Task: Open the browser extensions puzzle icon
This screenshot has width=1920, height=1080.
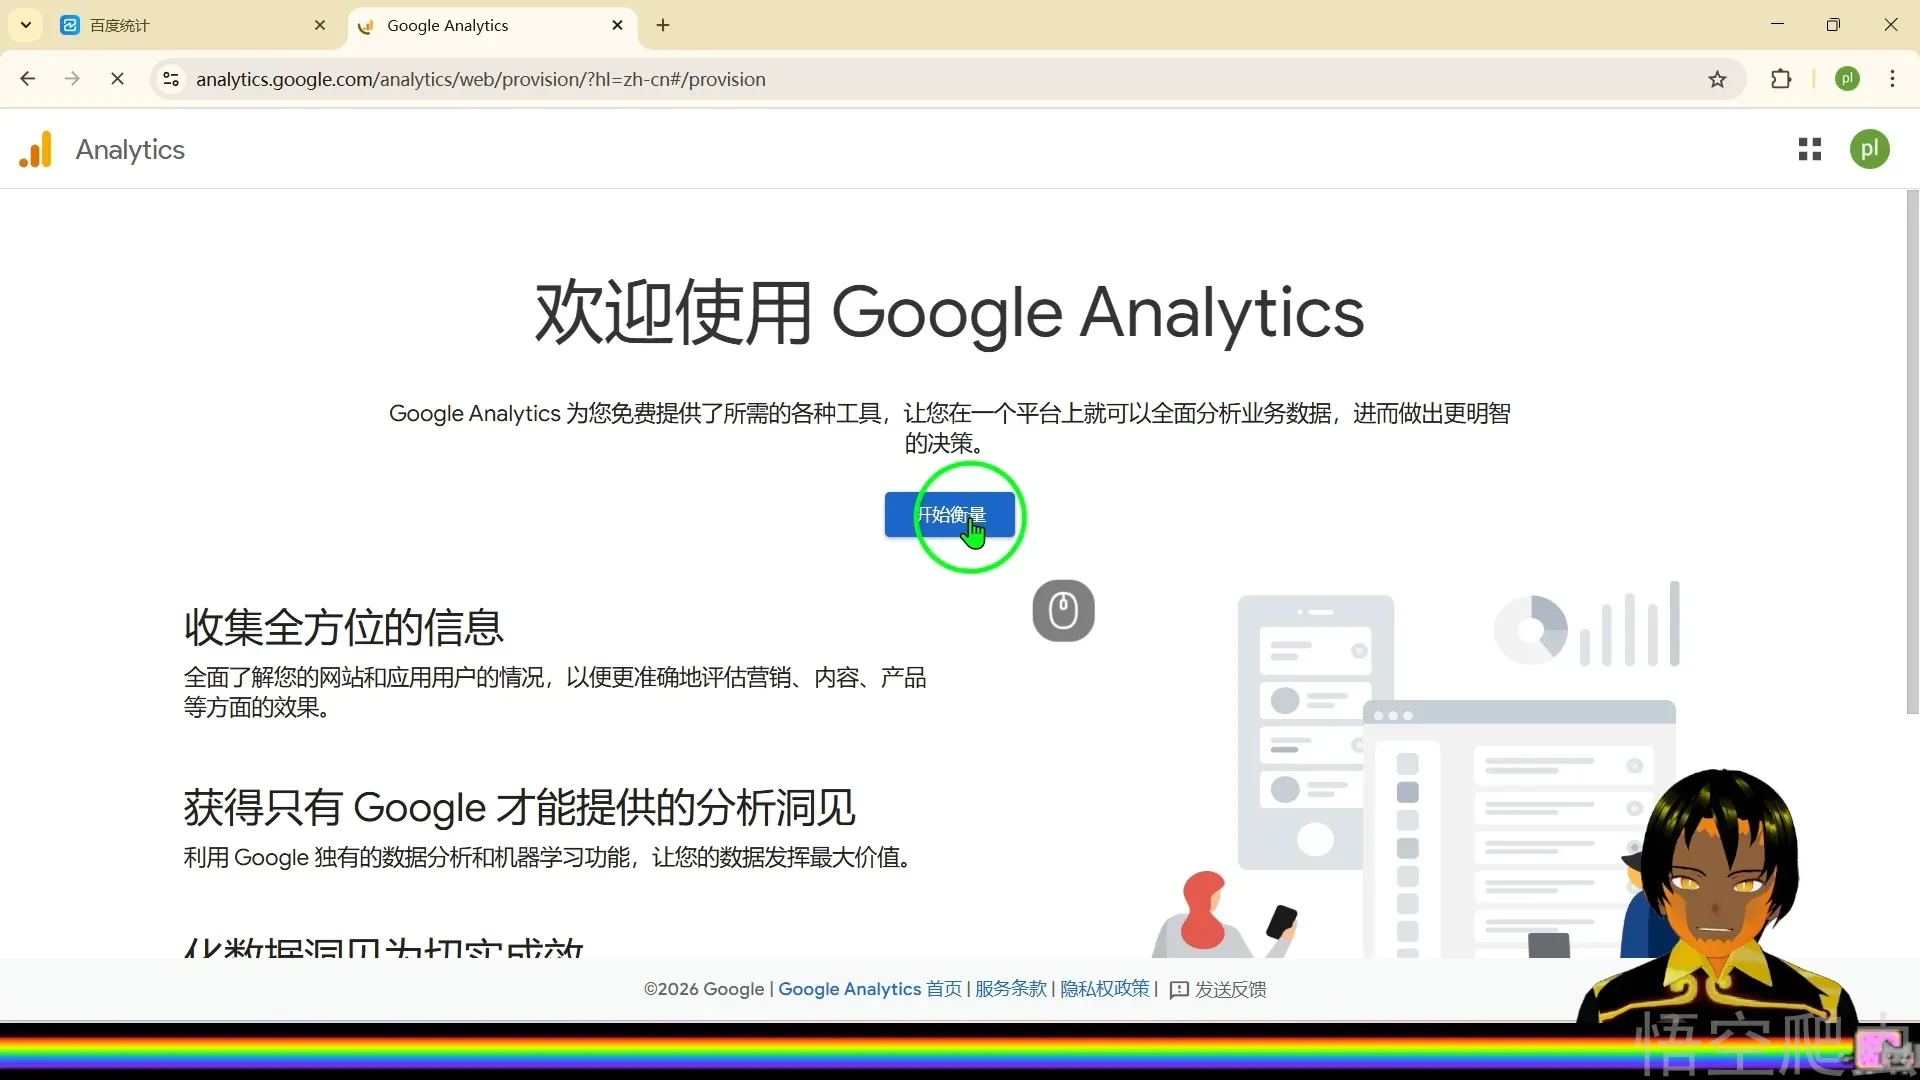Action: click(1781, 80)
